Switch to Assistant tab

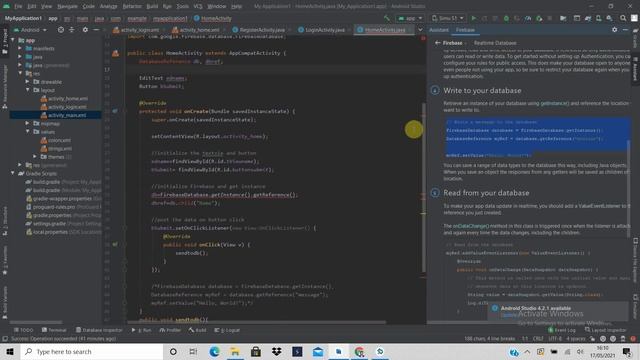tap(439, 30)
